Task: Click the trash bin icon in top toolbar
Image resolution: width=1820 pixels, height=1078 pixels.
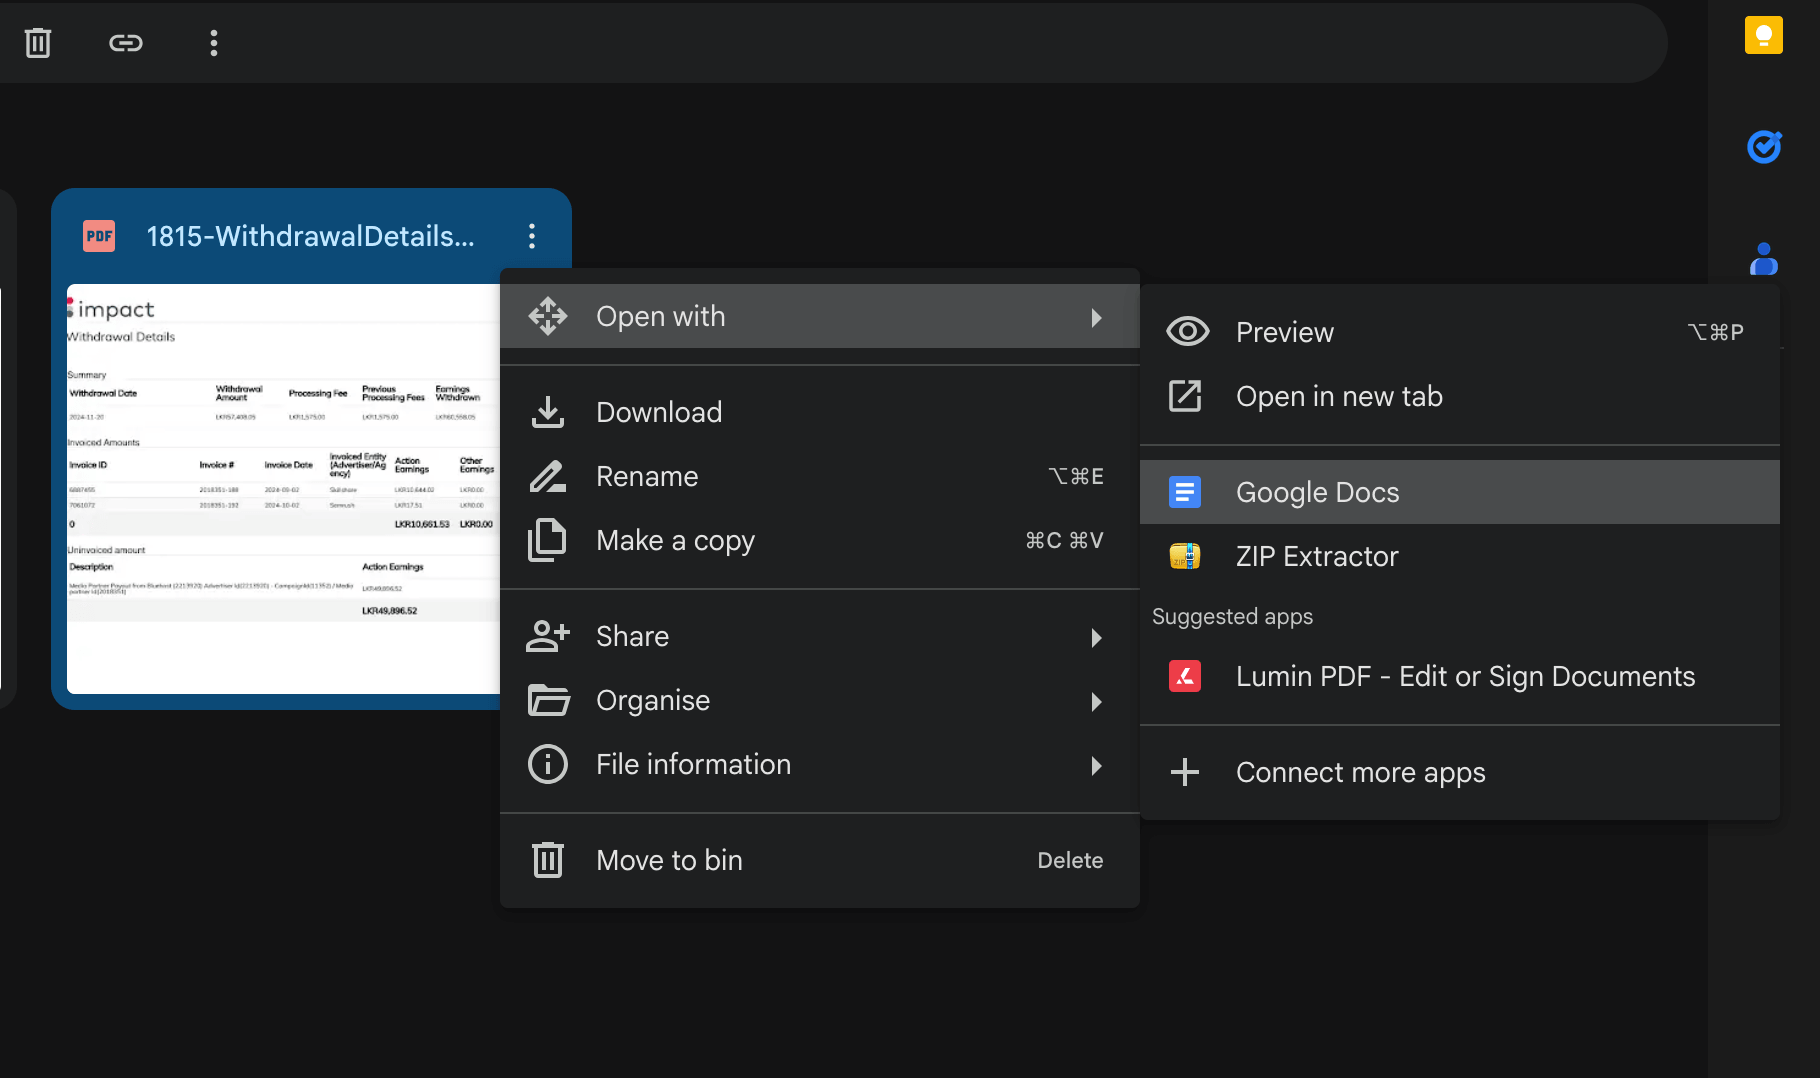Action: pyautogui.click(x=38, y=42)
